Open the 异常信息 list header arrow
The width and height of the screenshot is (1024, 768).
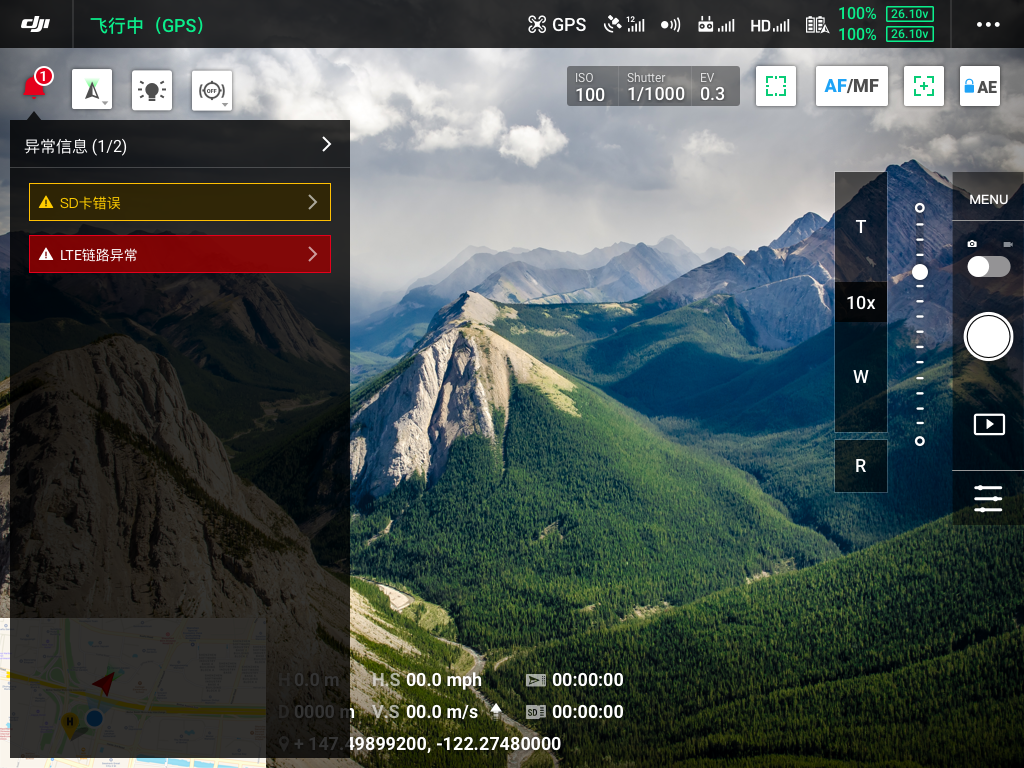pos(326,145)
